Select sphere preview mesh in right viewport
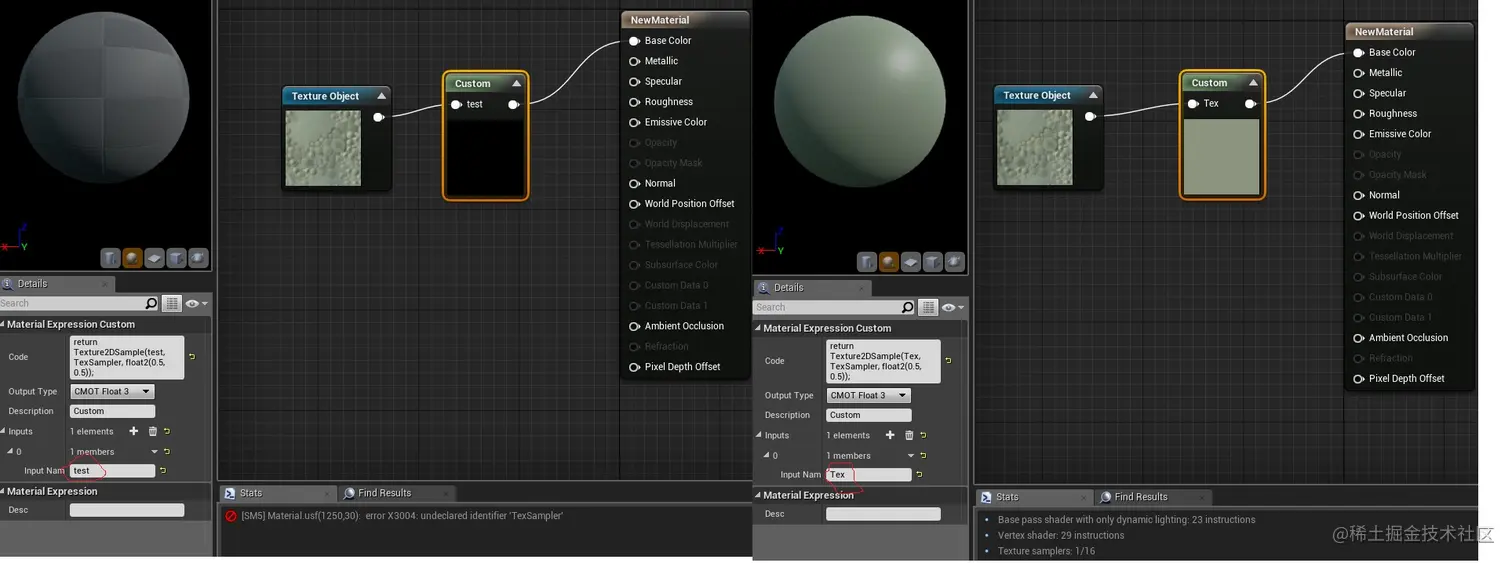1512x563 pixels. tap(889, 262)
